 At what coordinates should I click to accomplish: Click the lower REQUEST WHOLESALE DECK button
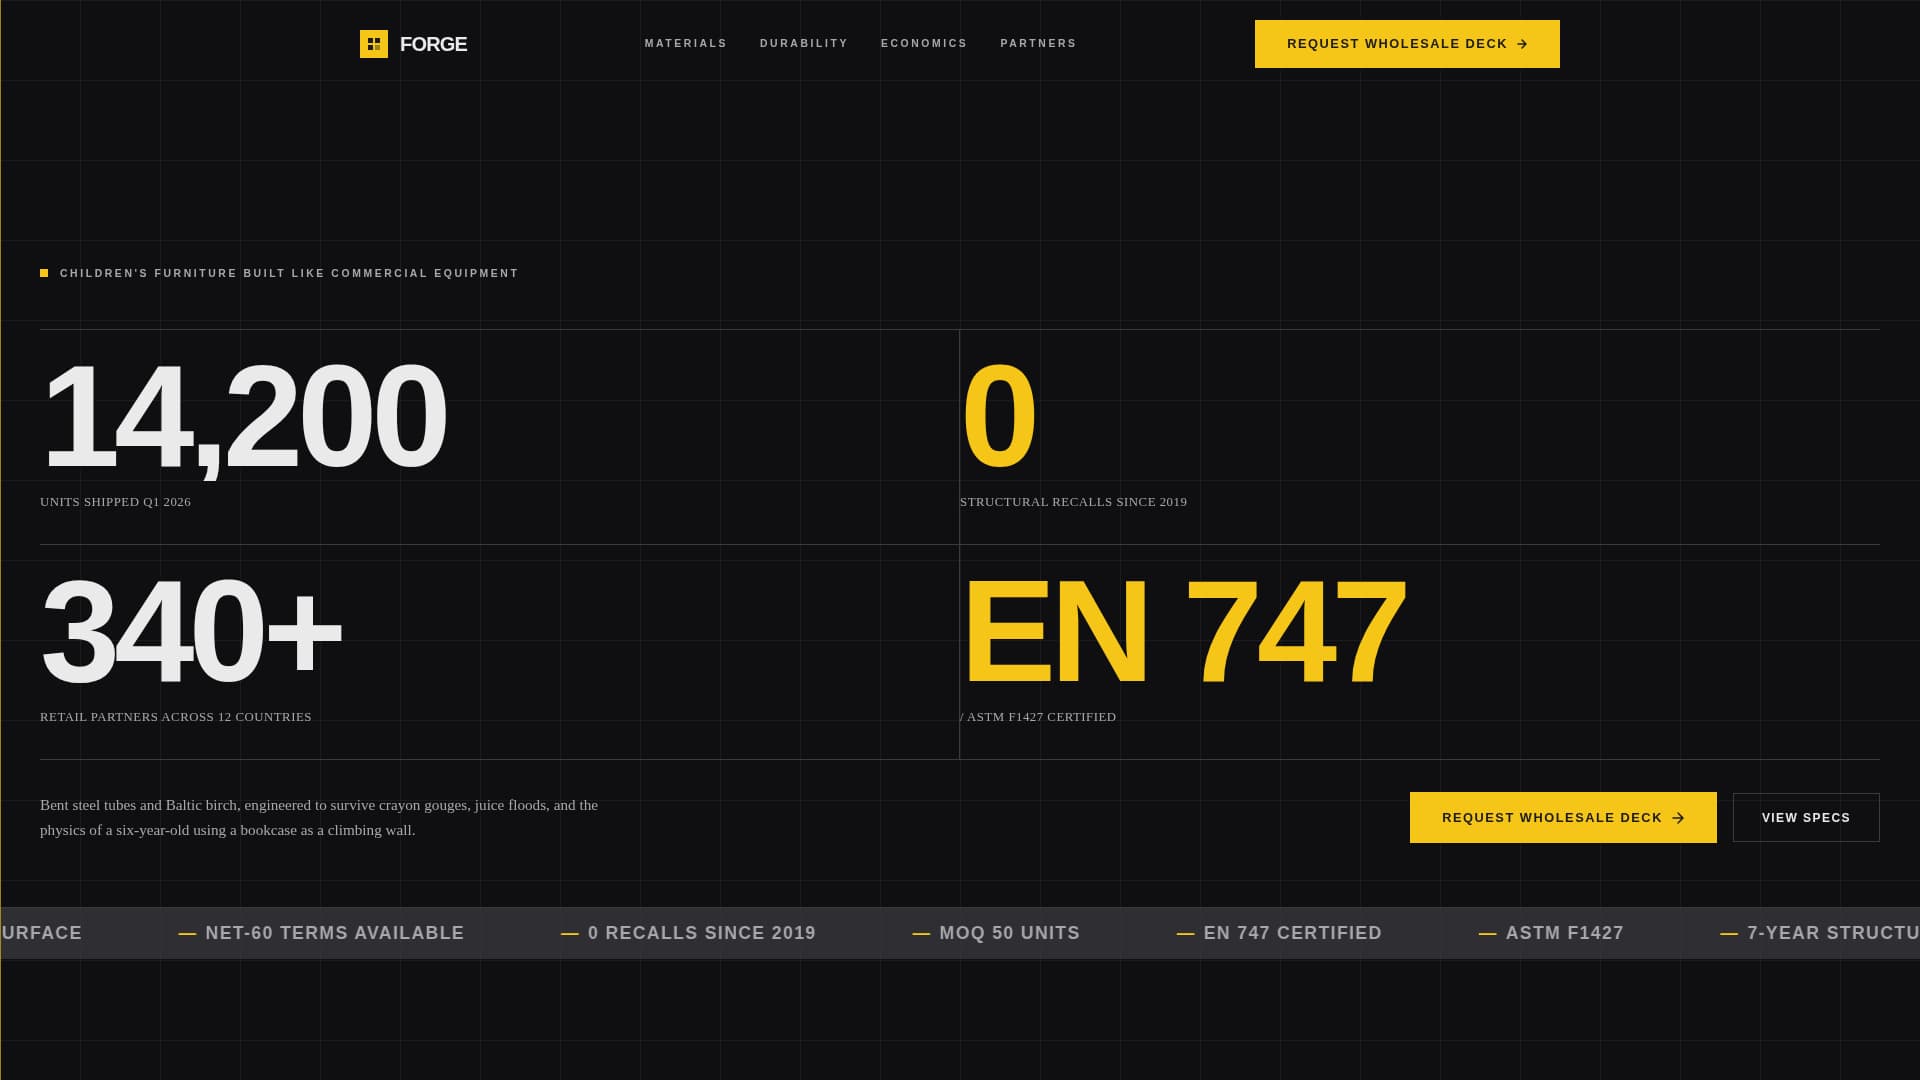pyautogui.click(x=1562, y=817)
